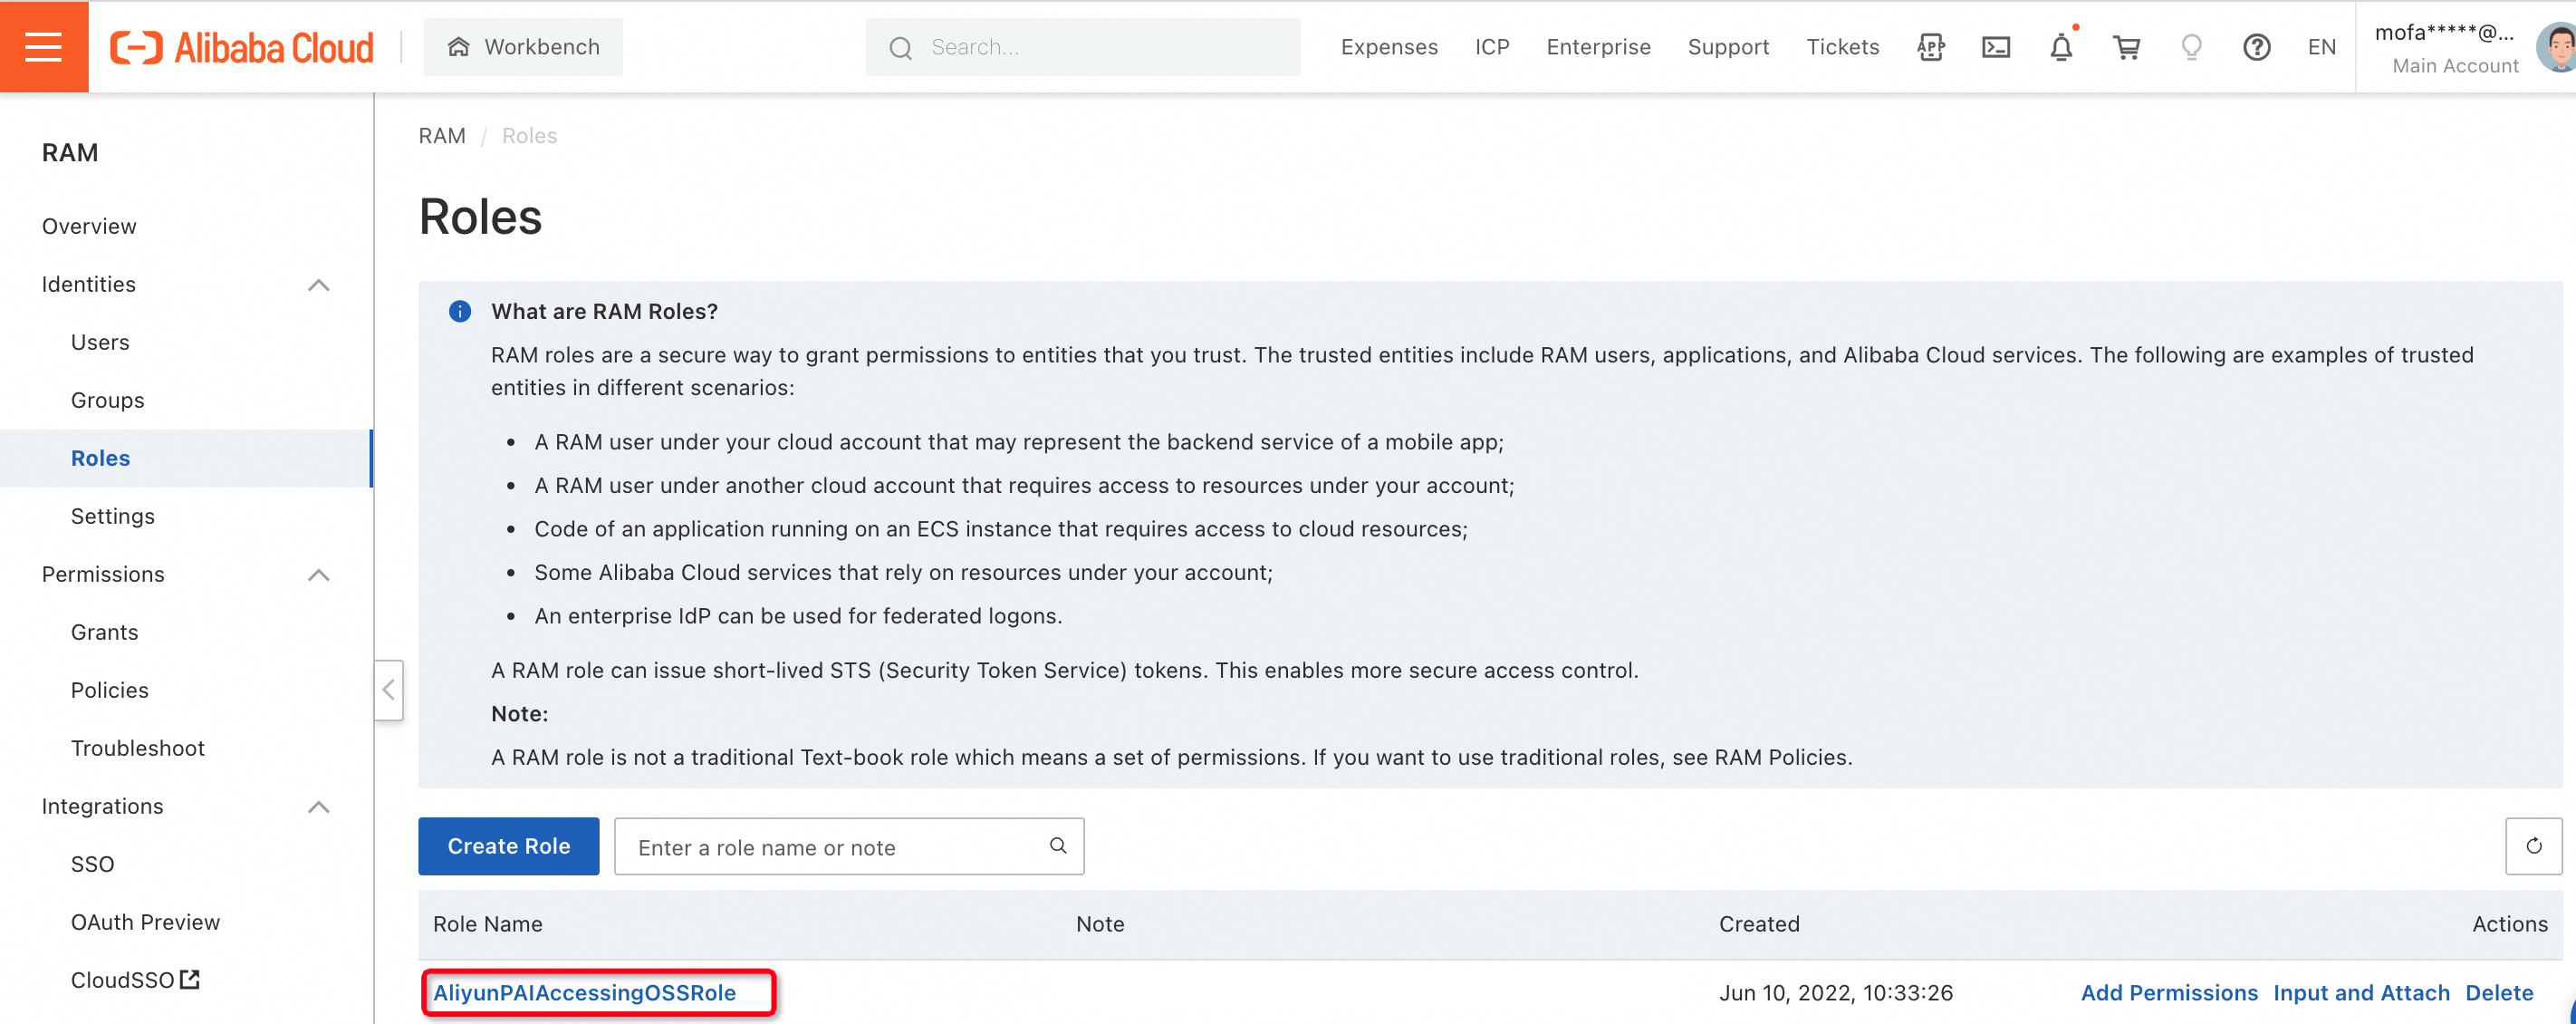Focus the role name or note search box
2576x1024 pixels.
tap(849, 846)
